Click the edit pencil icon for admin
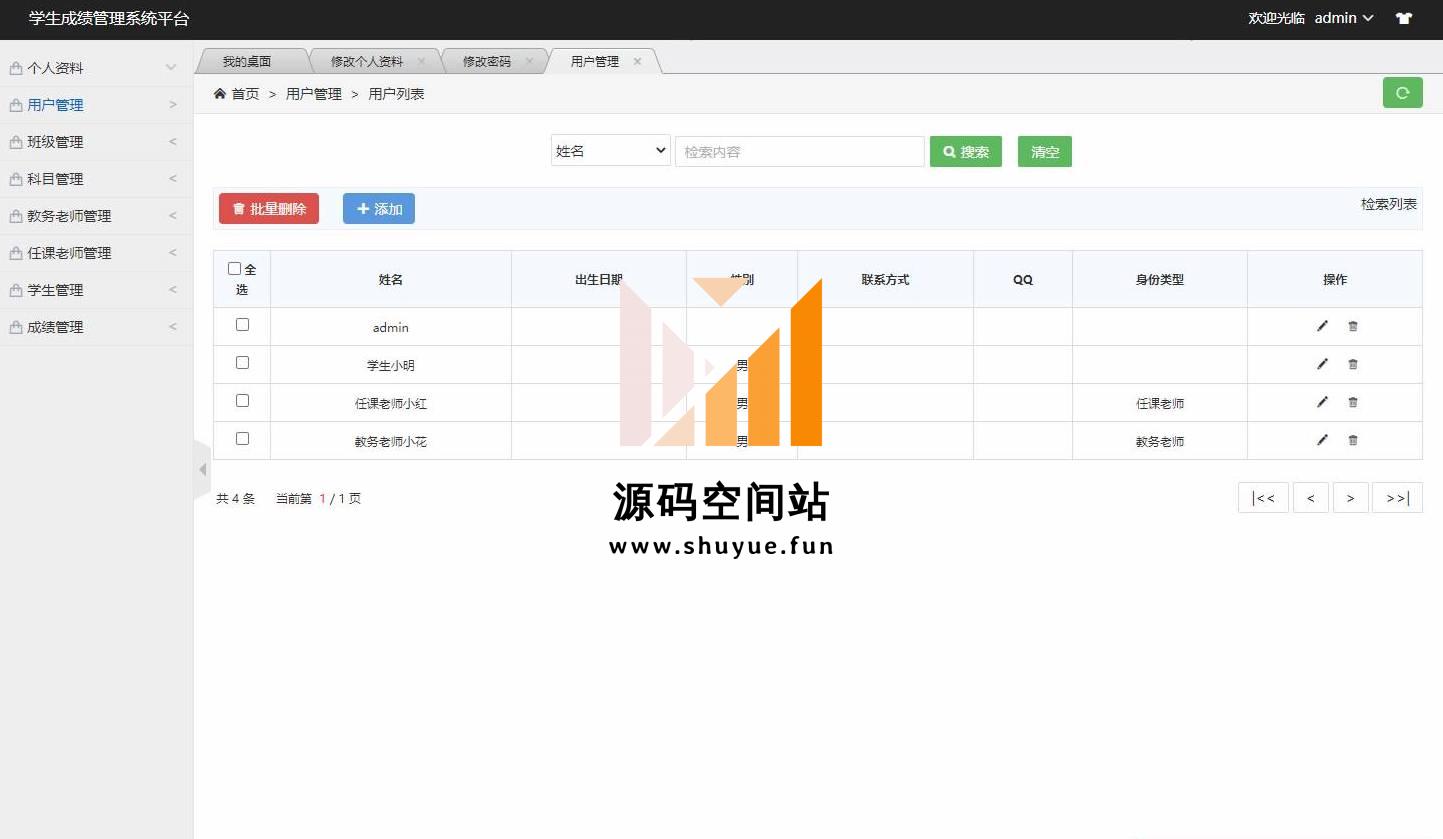Viewport: 1443px width, 839px height. coord(1322,326)
